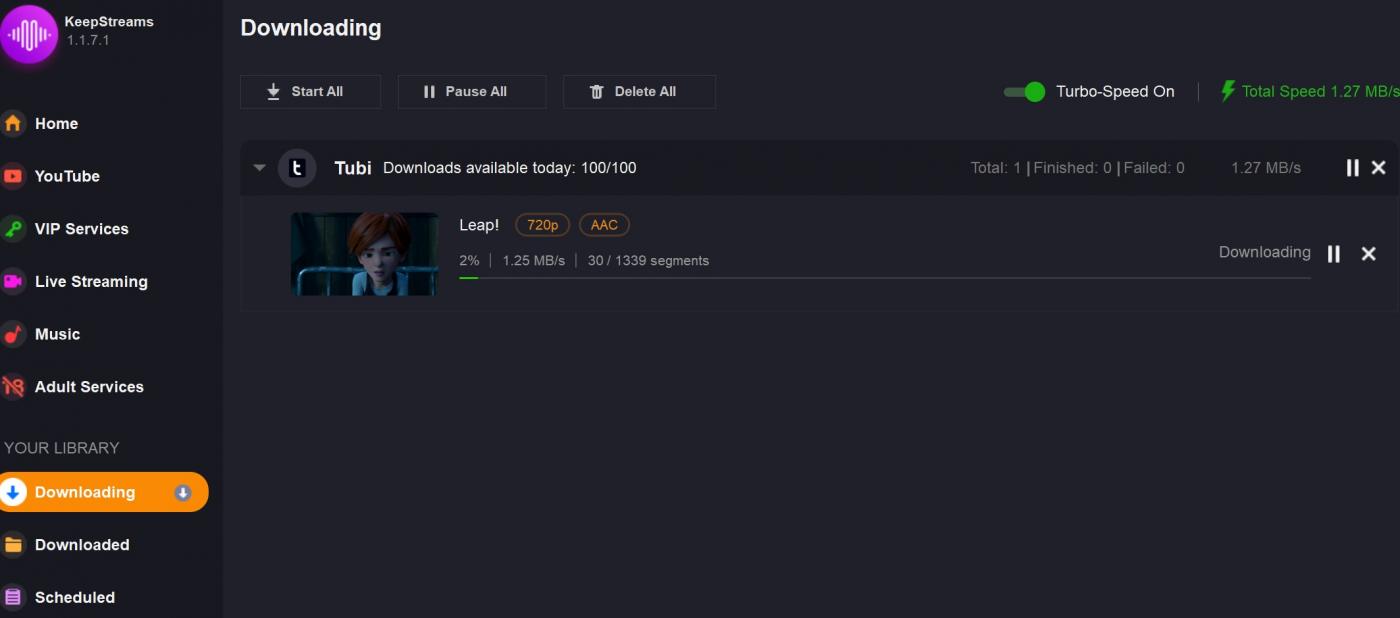Click the Downloaded folder icon
1400x618 pixels.
tap(12, 545)
